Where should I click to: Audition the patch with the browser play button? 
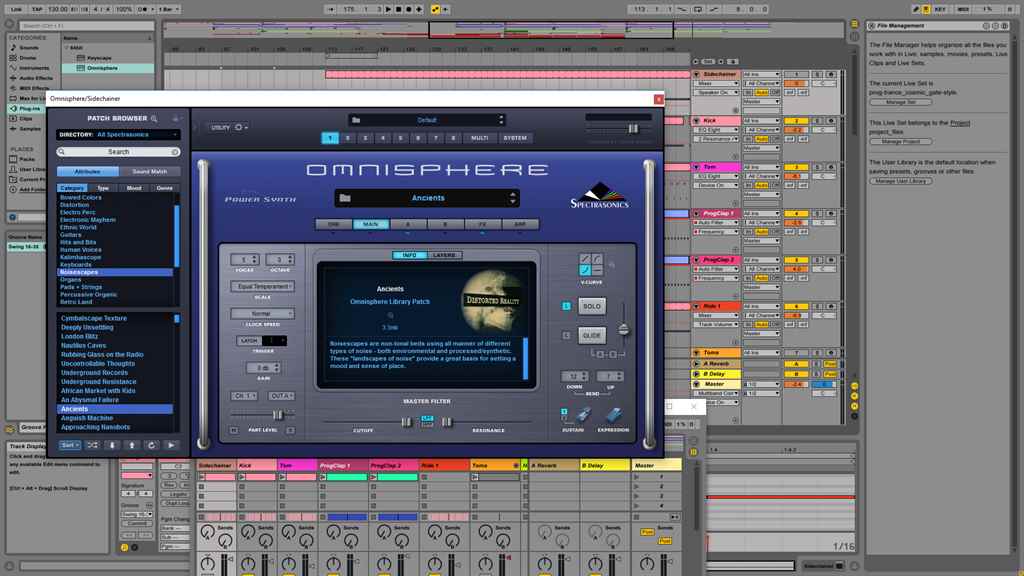point(171,445)
